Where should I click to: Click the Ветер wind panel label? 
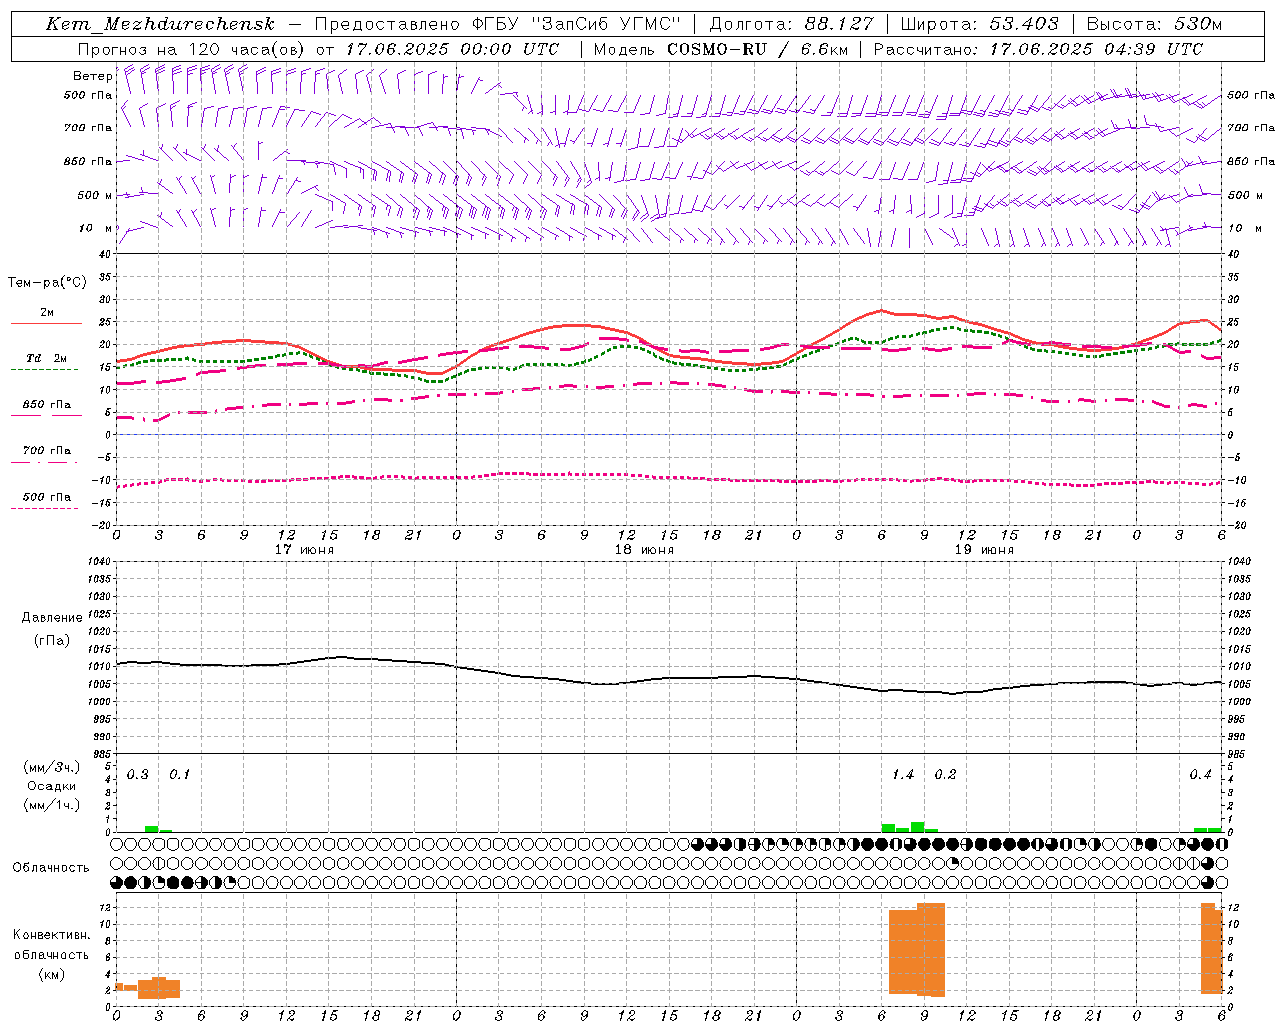[93, 76]
